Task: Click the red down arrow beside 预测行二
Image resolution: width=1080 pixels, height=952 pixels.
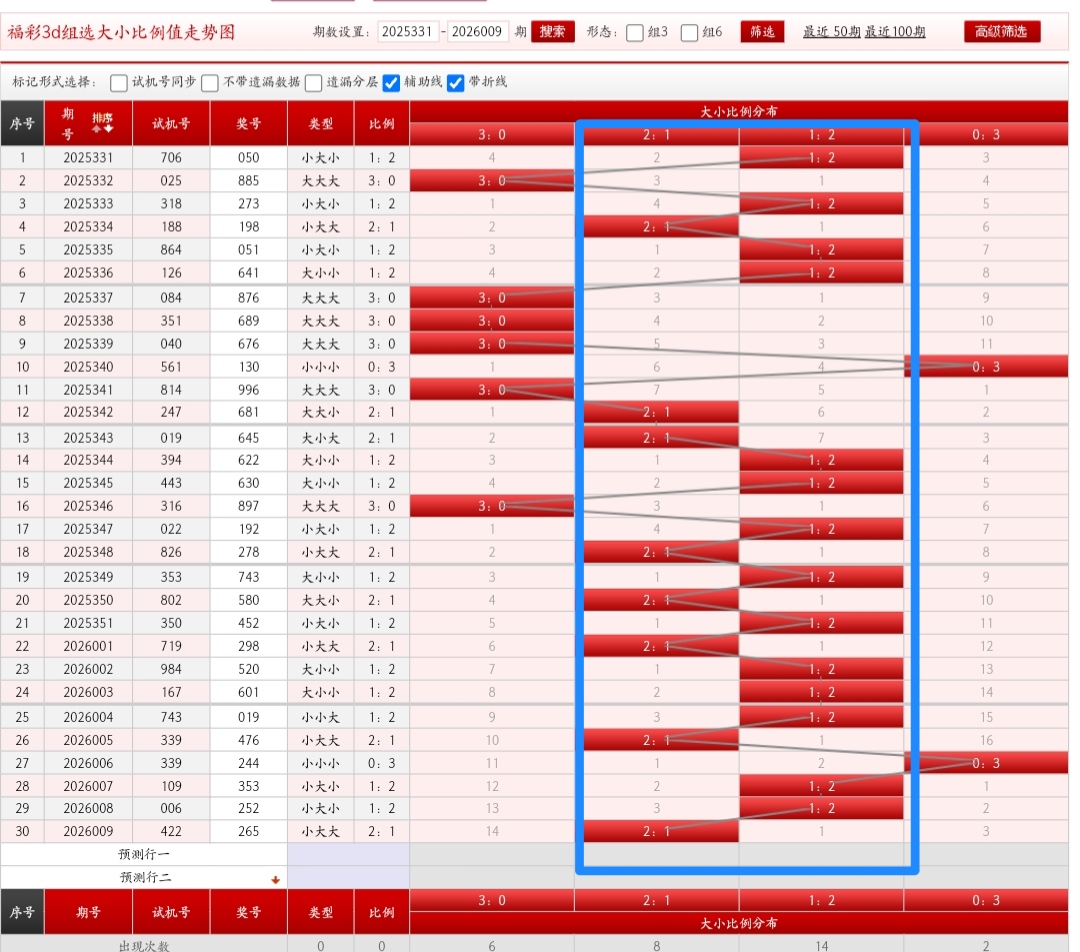Action: [x=274, y=880]
